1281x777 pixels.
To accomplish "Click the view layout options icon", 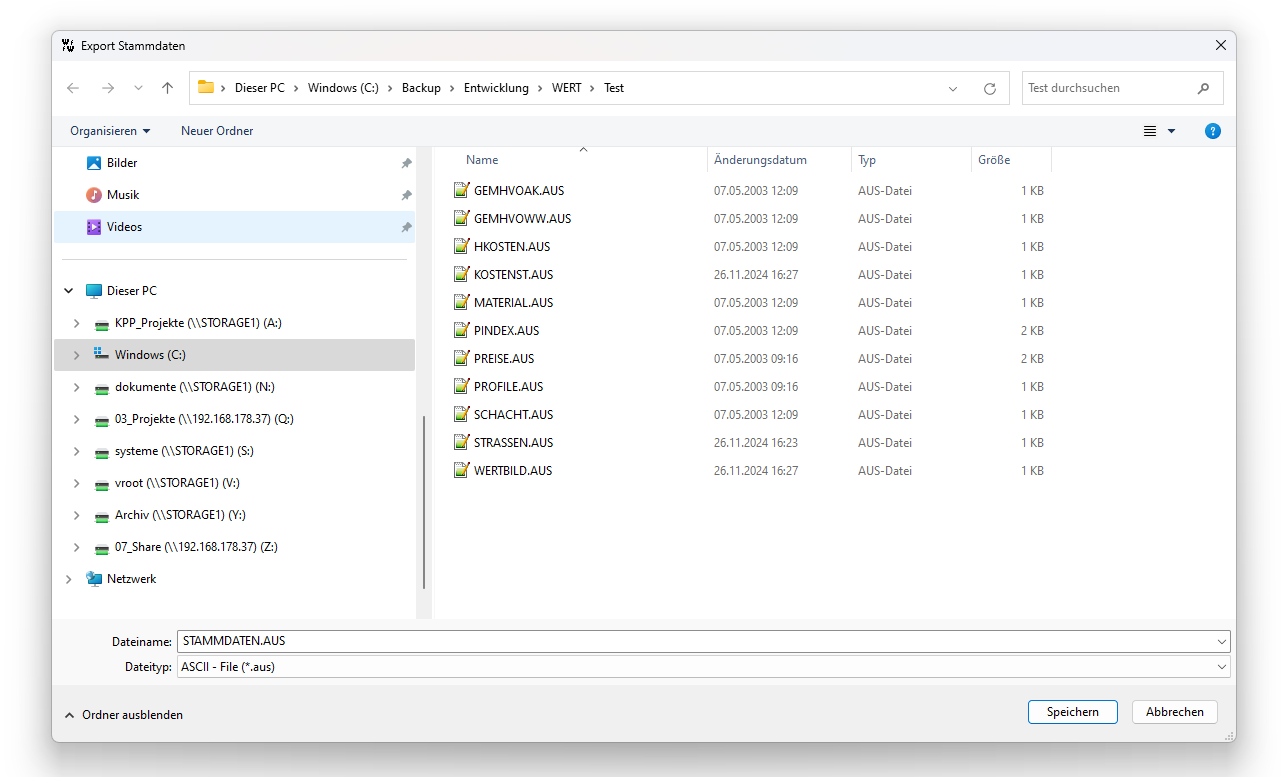I will click(1151, 131).
